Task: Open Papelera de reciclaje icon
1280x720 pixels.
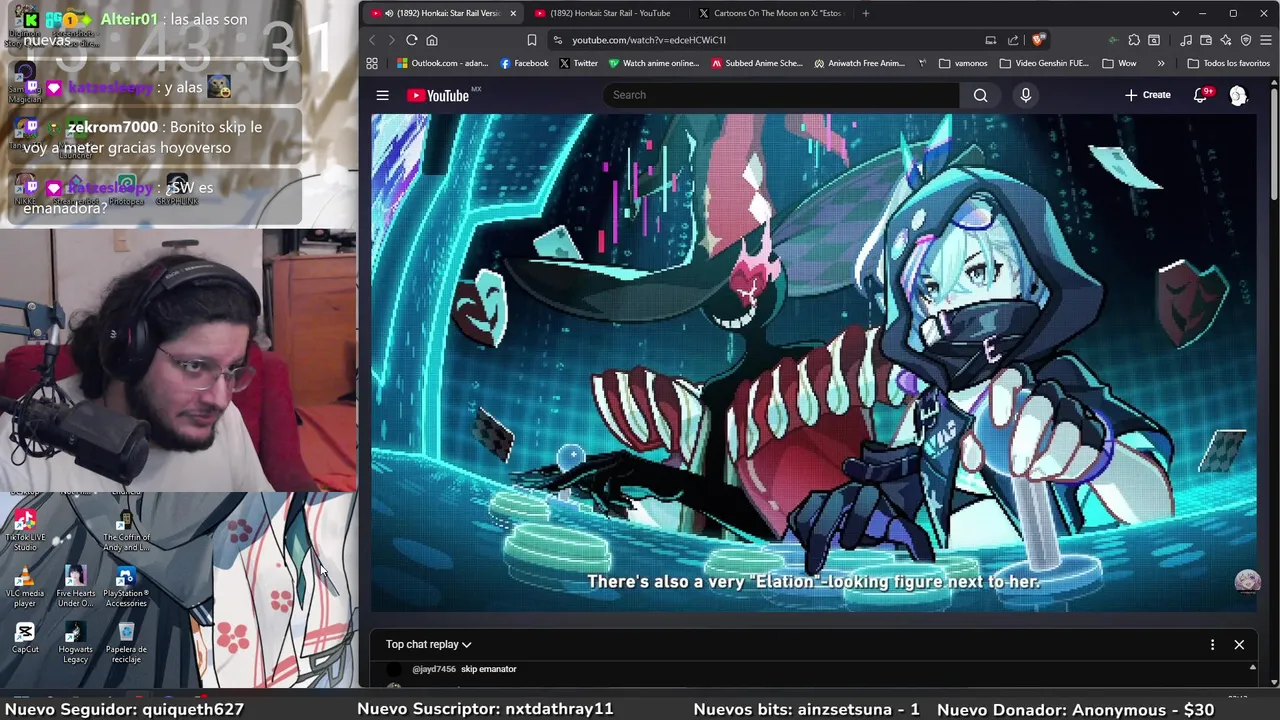Action: pos(126,643)
